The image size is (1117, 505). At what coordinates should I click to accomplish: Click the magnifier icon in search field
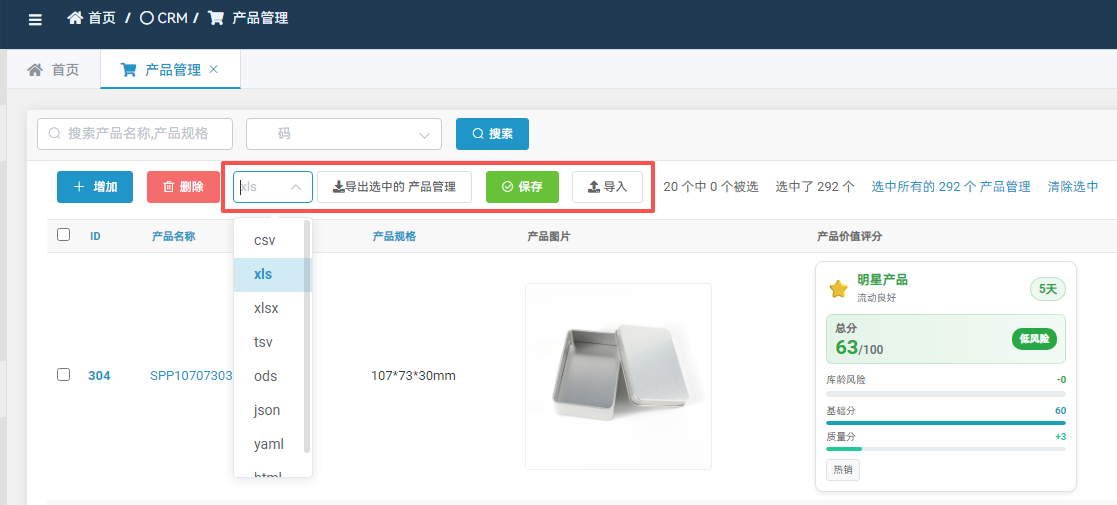tap(55, 134)
